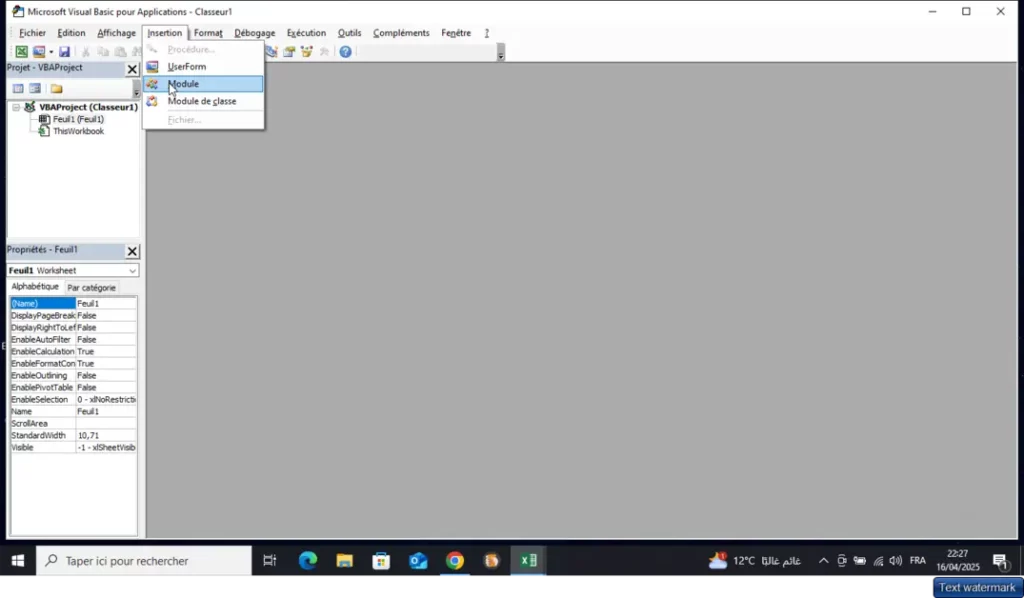Collapse the VBAProject (Classeur1) tree node

14,107
